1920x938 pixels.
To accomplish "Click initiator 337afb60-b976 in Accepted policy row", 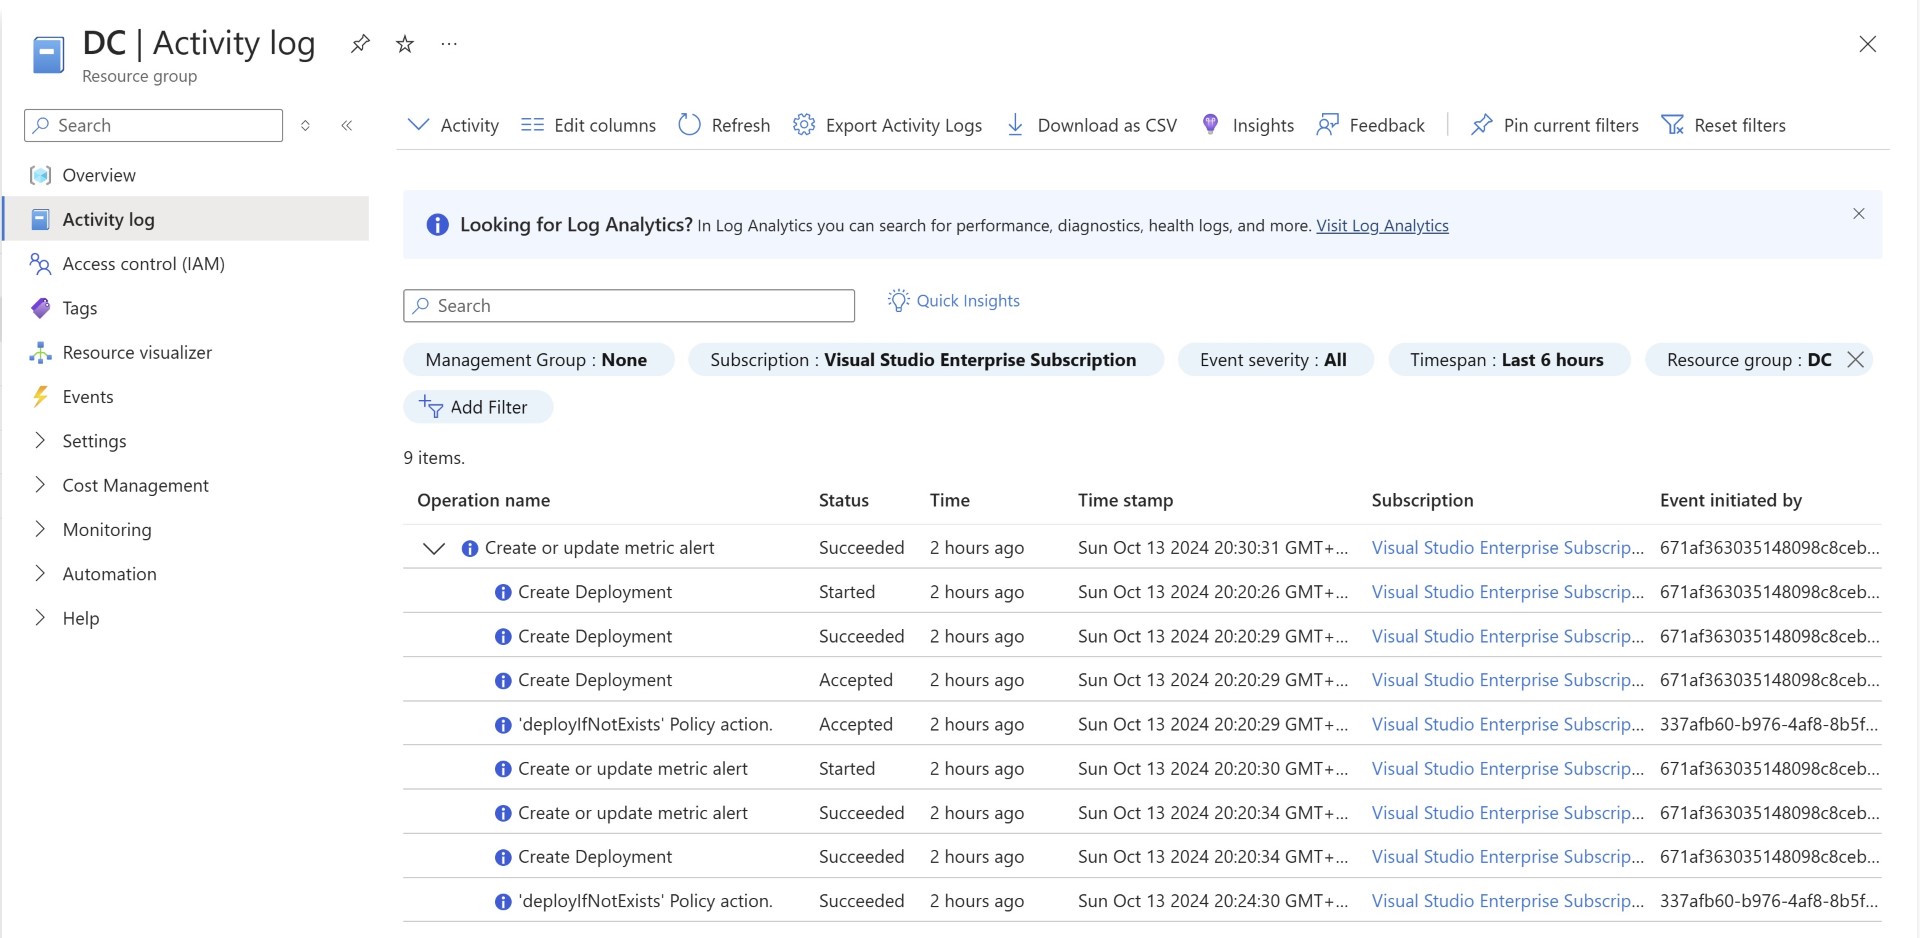I will pos(1769,724).
